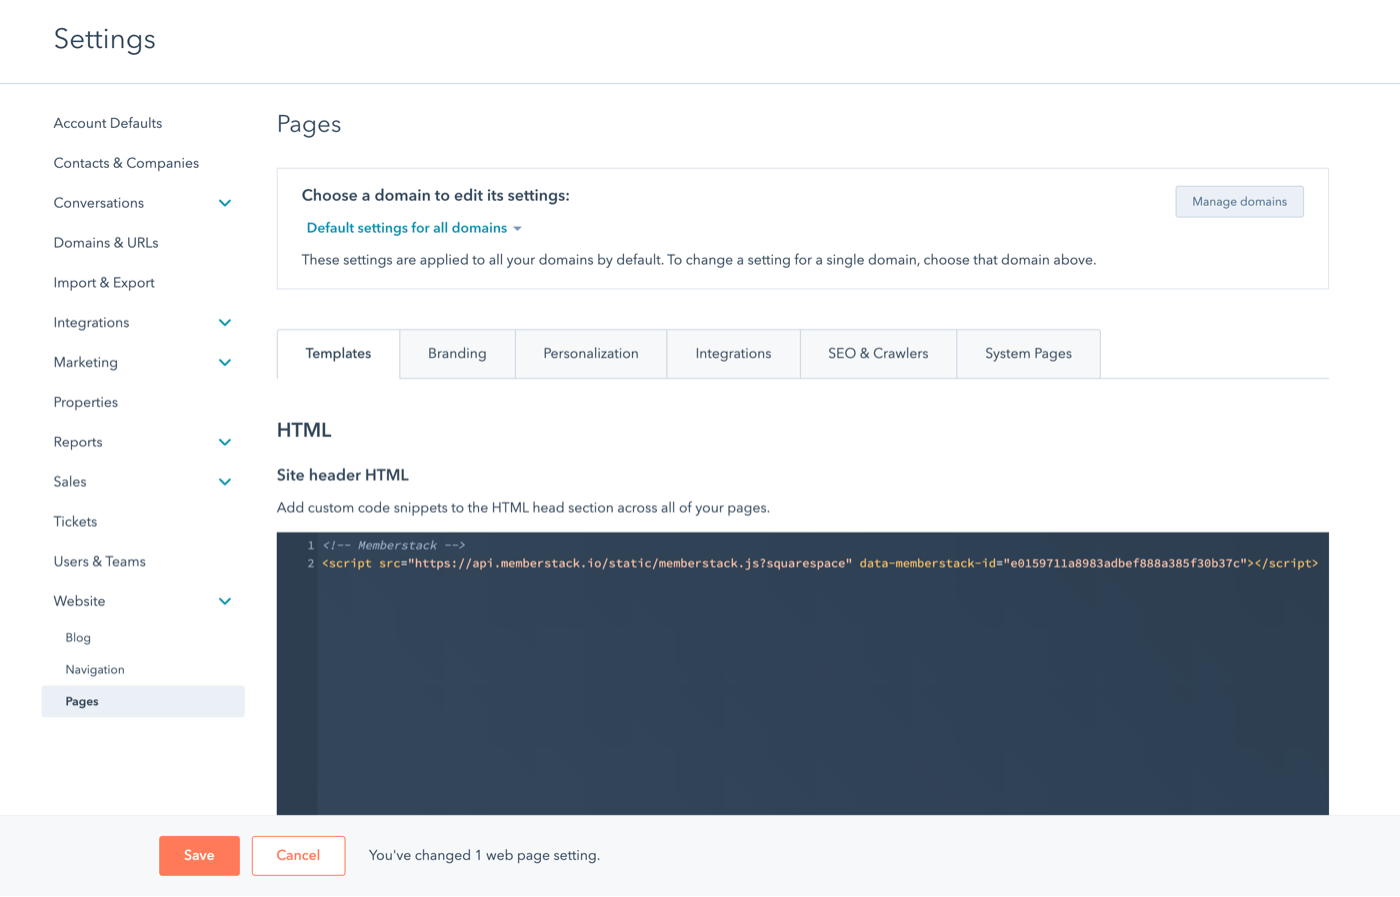Open the Integrations settings tab

click(x=733, y=353)
